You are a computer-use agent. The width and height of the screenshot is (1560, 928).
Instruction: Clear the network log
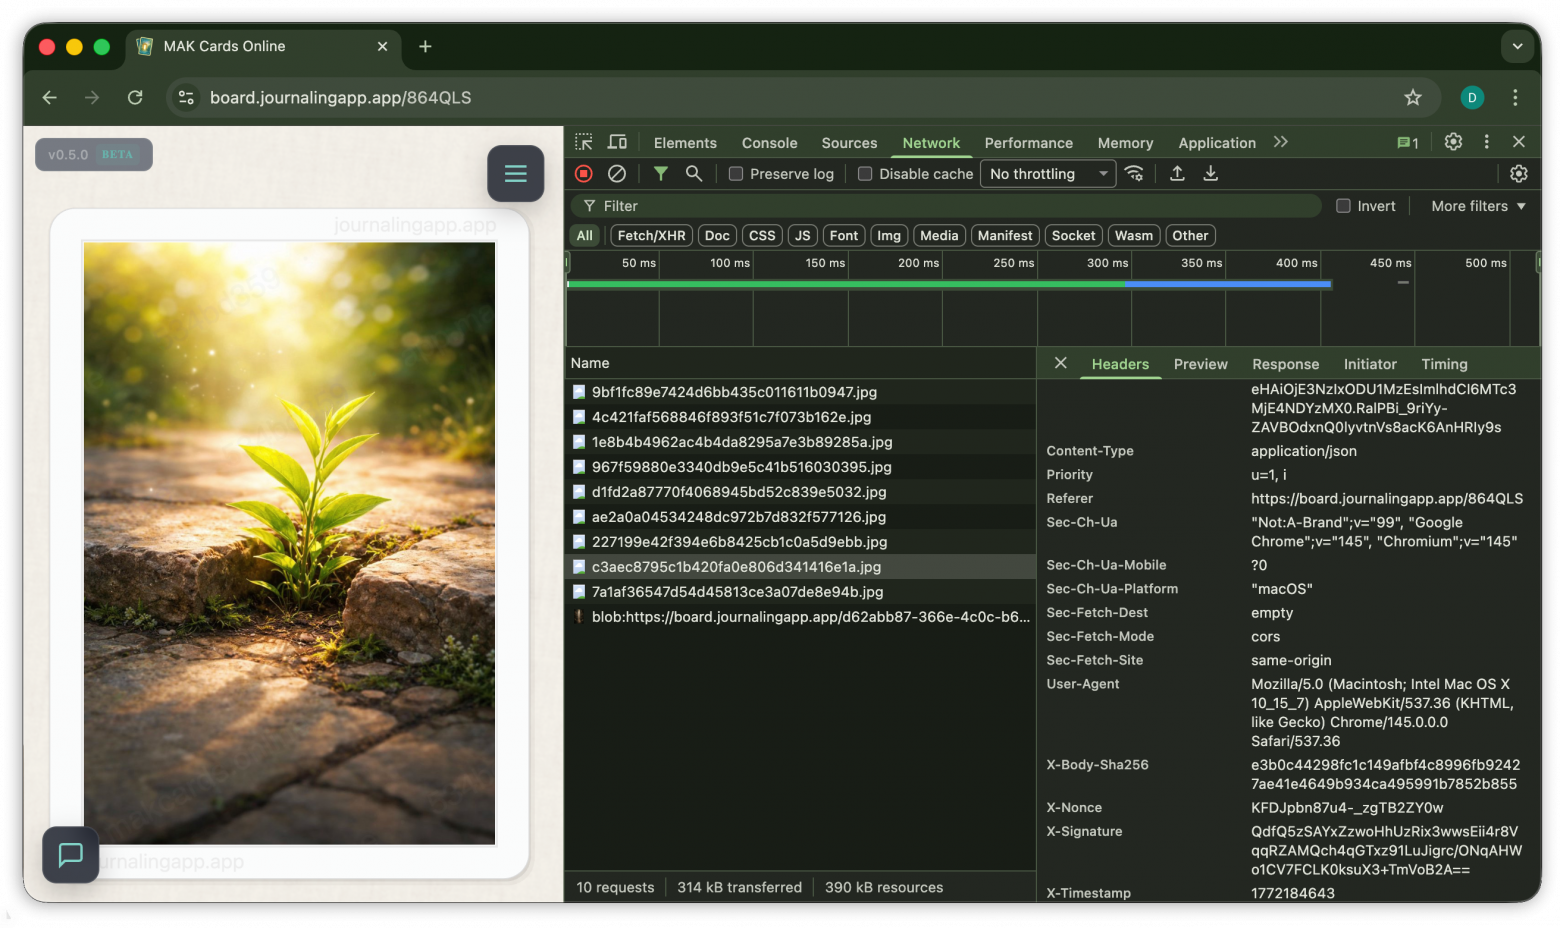[x=617, y=174]
